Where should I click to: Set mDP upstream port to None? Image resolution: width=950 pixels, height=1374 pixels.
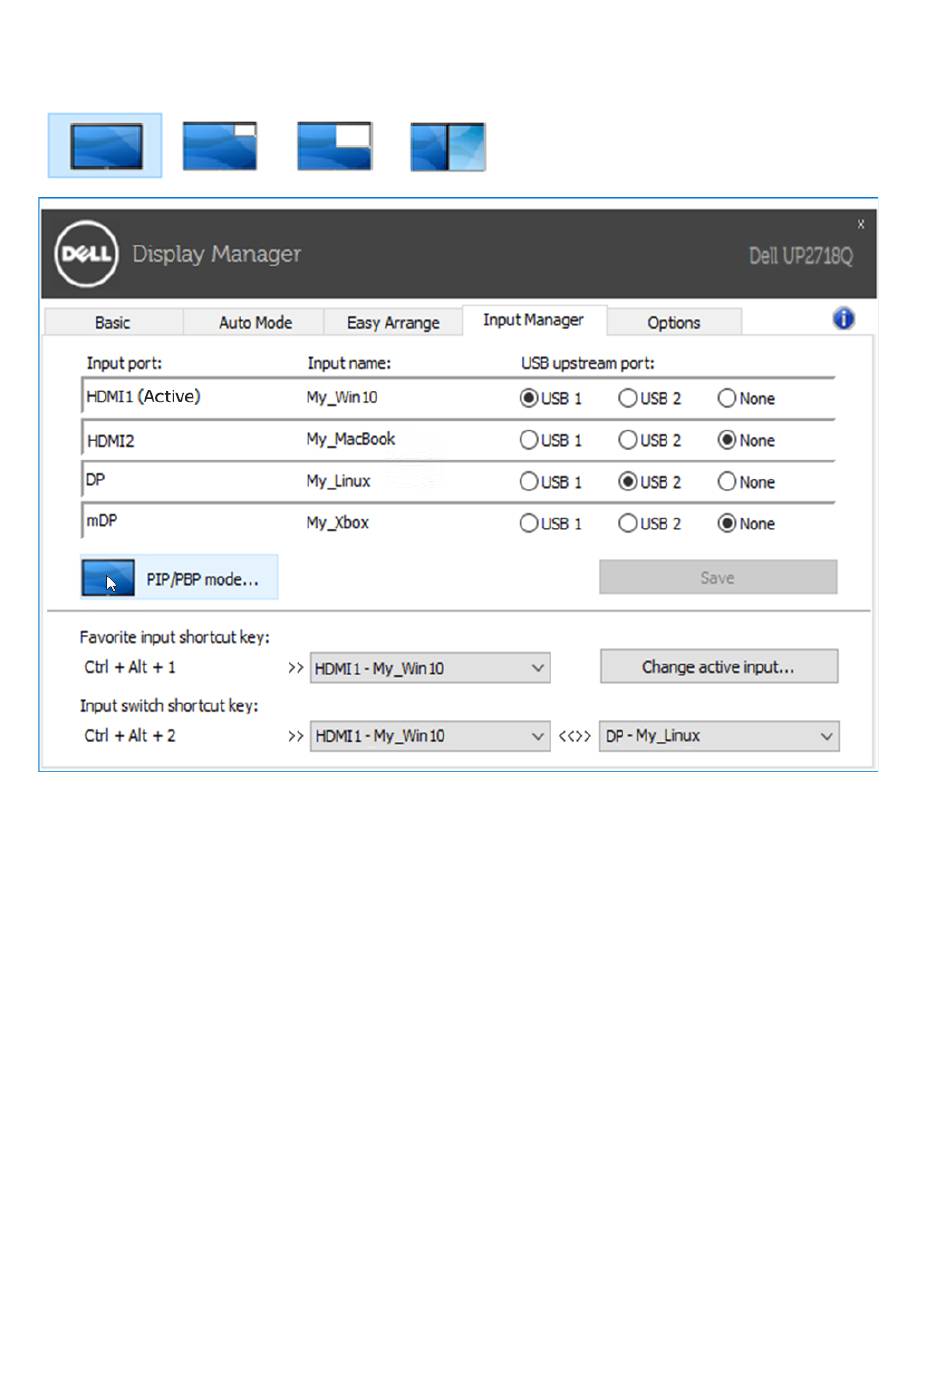727,523
